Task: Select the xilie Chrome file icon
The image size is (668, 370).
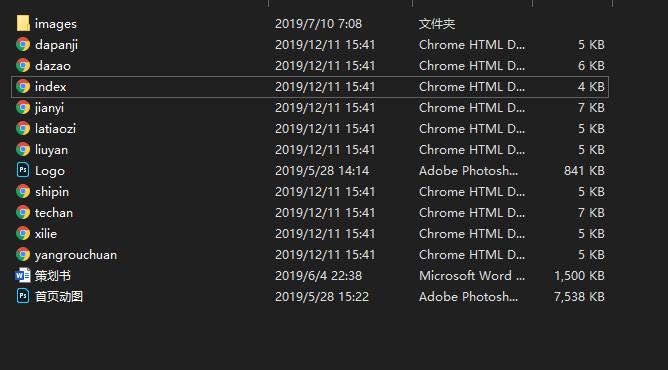Action: 23,233
